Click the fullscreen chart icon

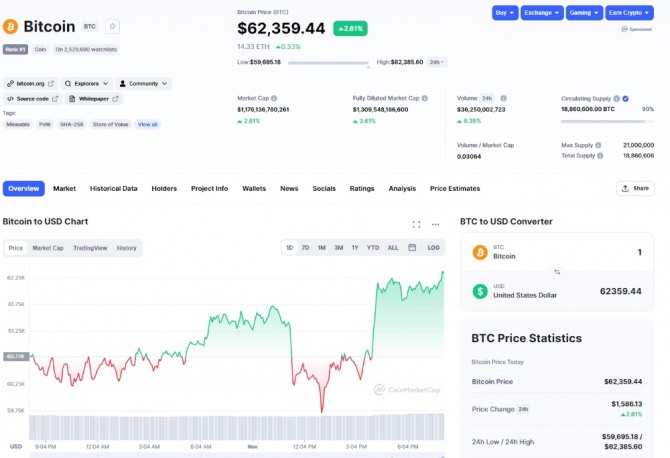click(417, 225)
